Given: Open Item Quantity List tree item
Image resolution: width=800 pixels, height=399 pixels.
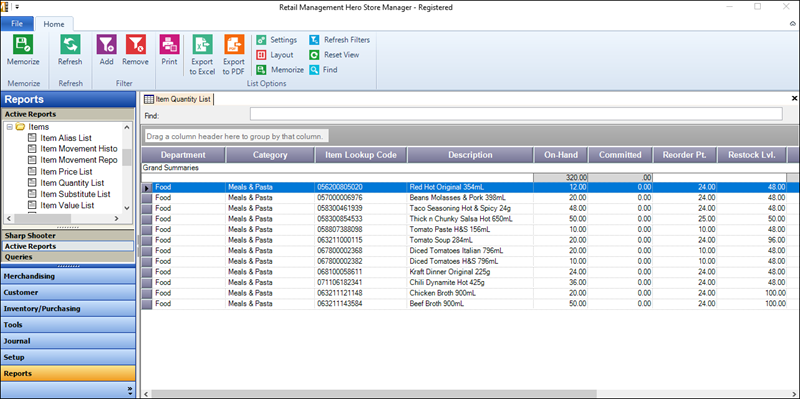Looking at the screenshot, I should tap(72, 183).
